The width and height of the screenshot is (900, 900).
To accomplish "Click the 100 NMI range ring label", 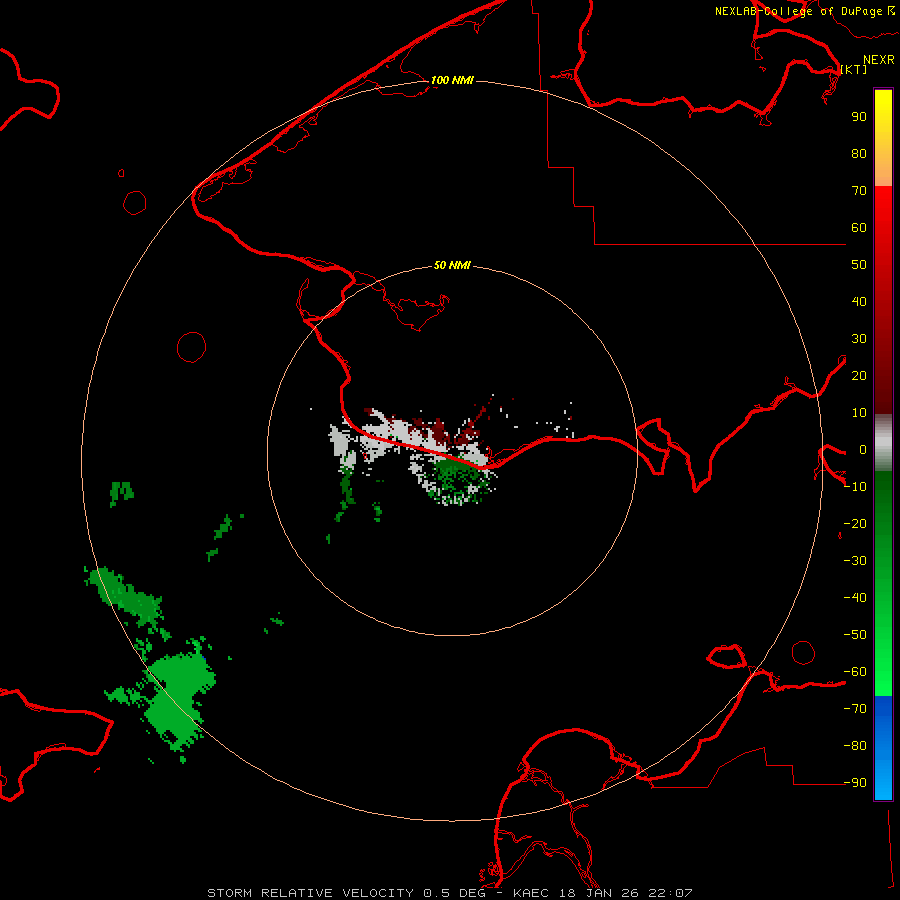I will (452, 80).
